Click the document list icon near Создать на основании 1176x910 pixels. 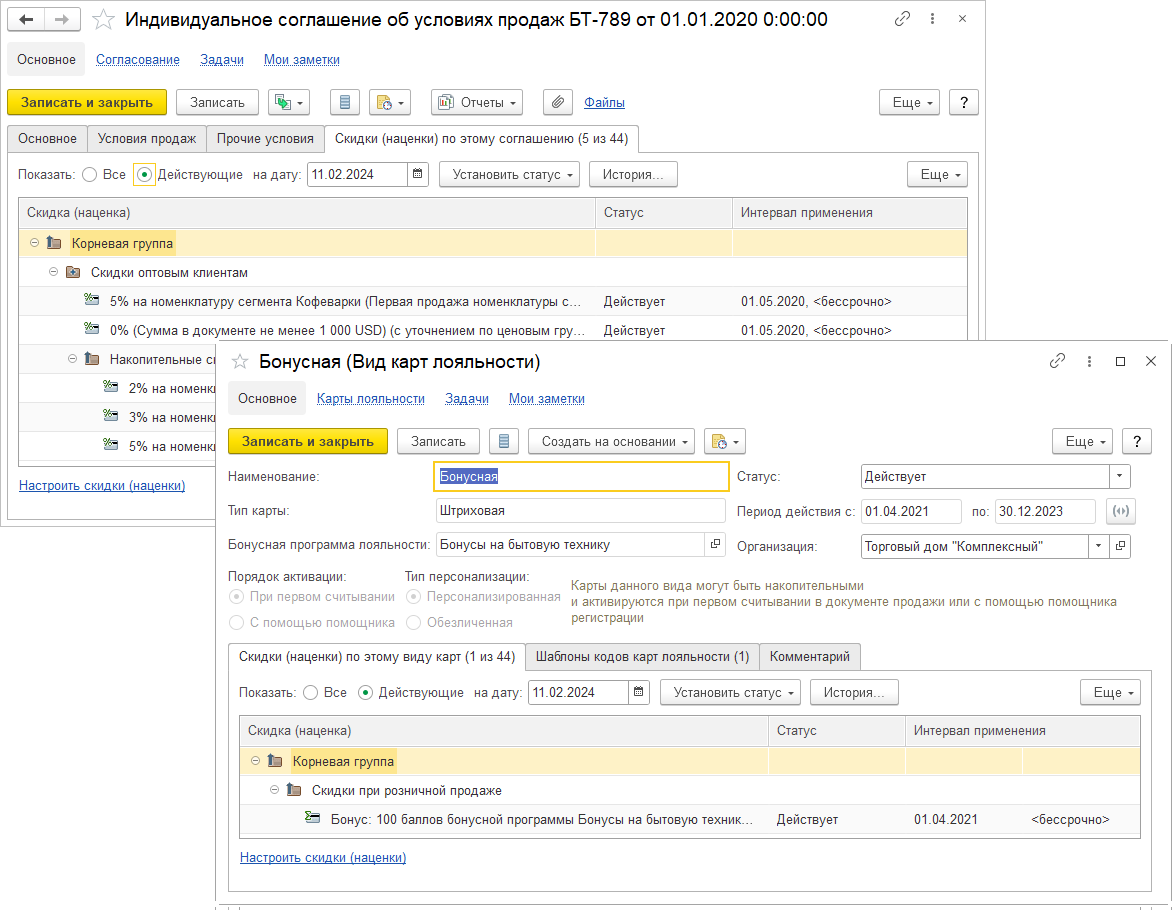[504, 441]
